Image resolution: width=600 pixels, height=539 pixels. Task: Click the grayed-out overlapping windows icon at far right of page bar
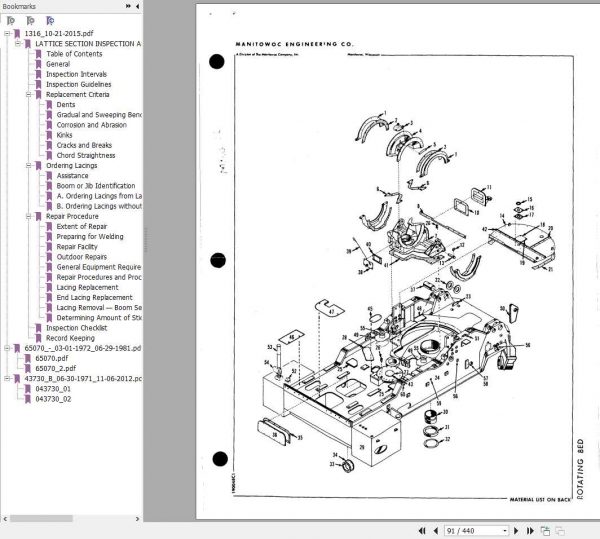point(560,531)
